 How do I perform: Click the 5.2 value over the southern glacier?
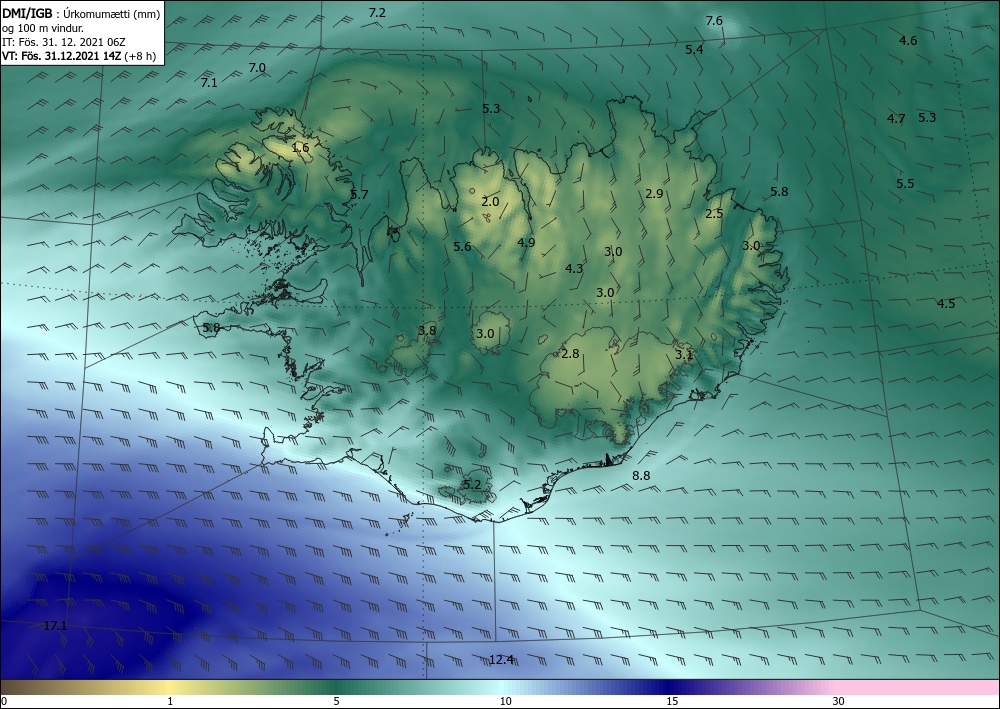(x=472, y=485)
